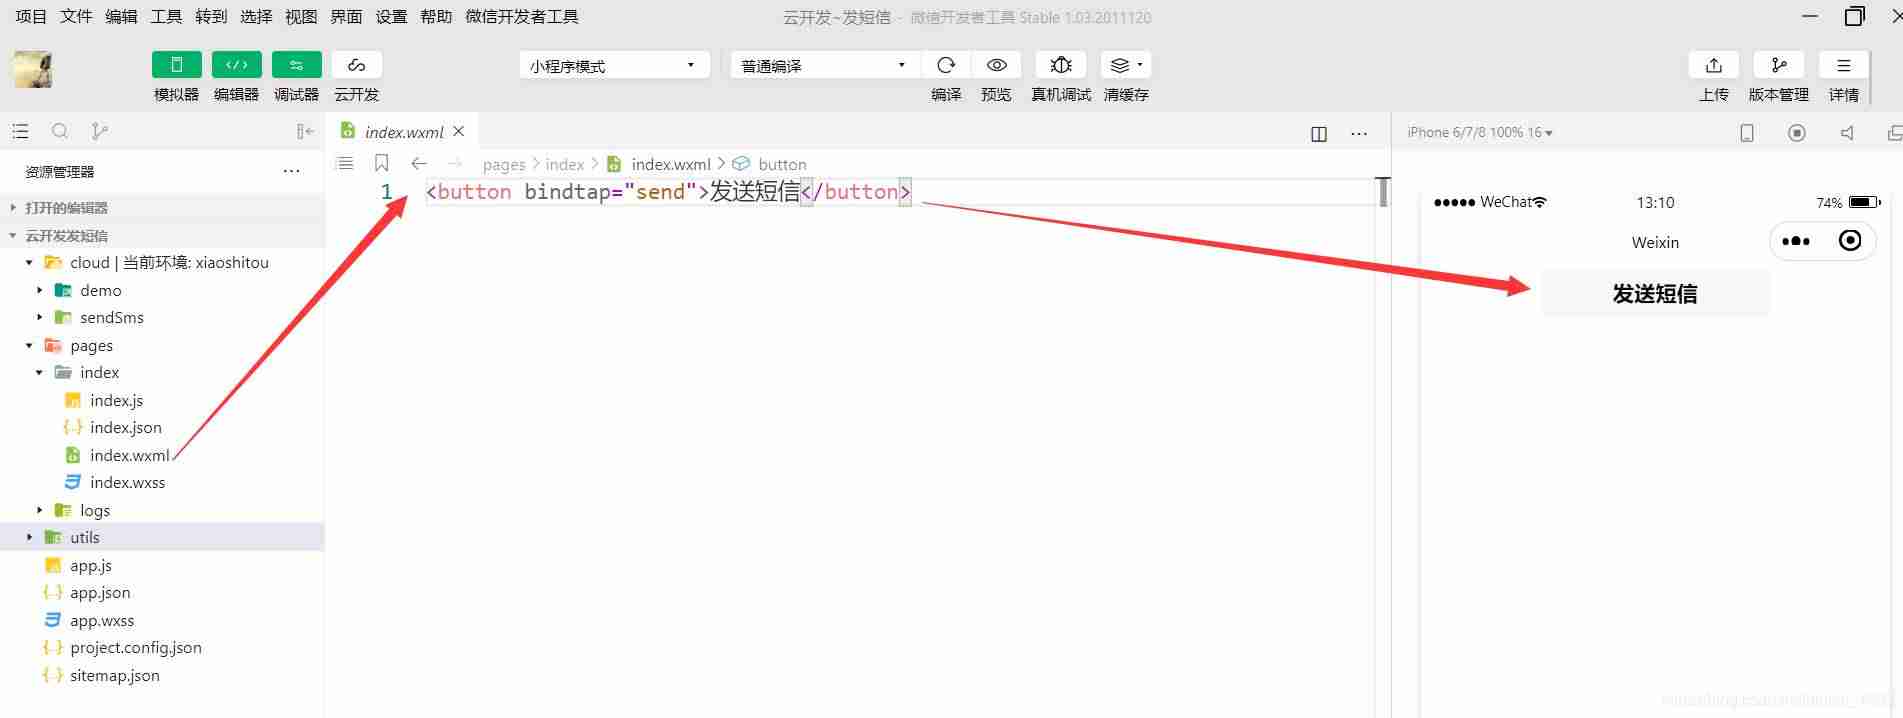Split the editor view
The image size is (1903, 718).
click(x=1319, y=133)
